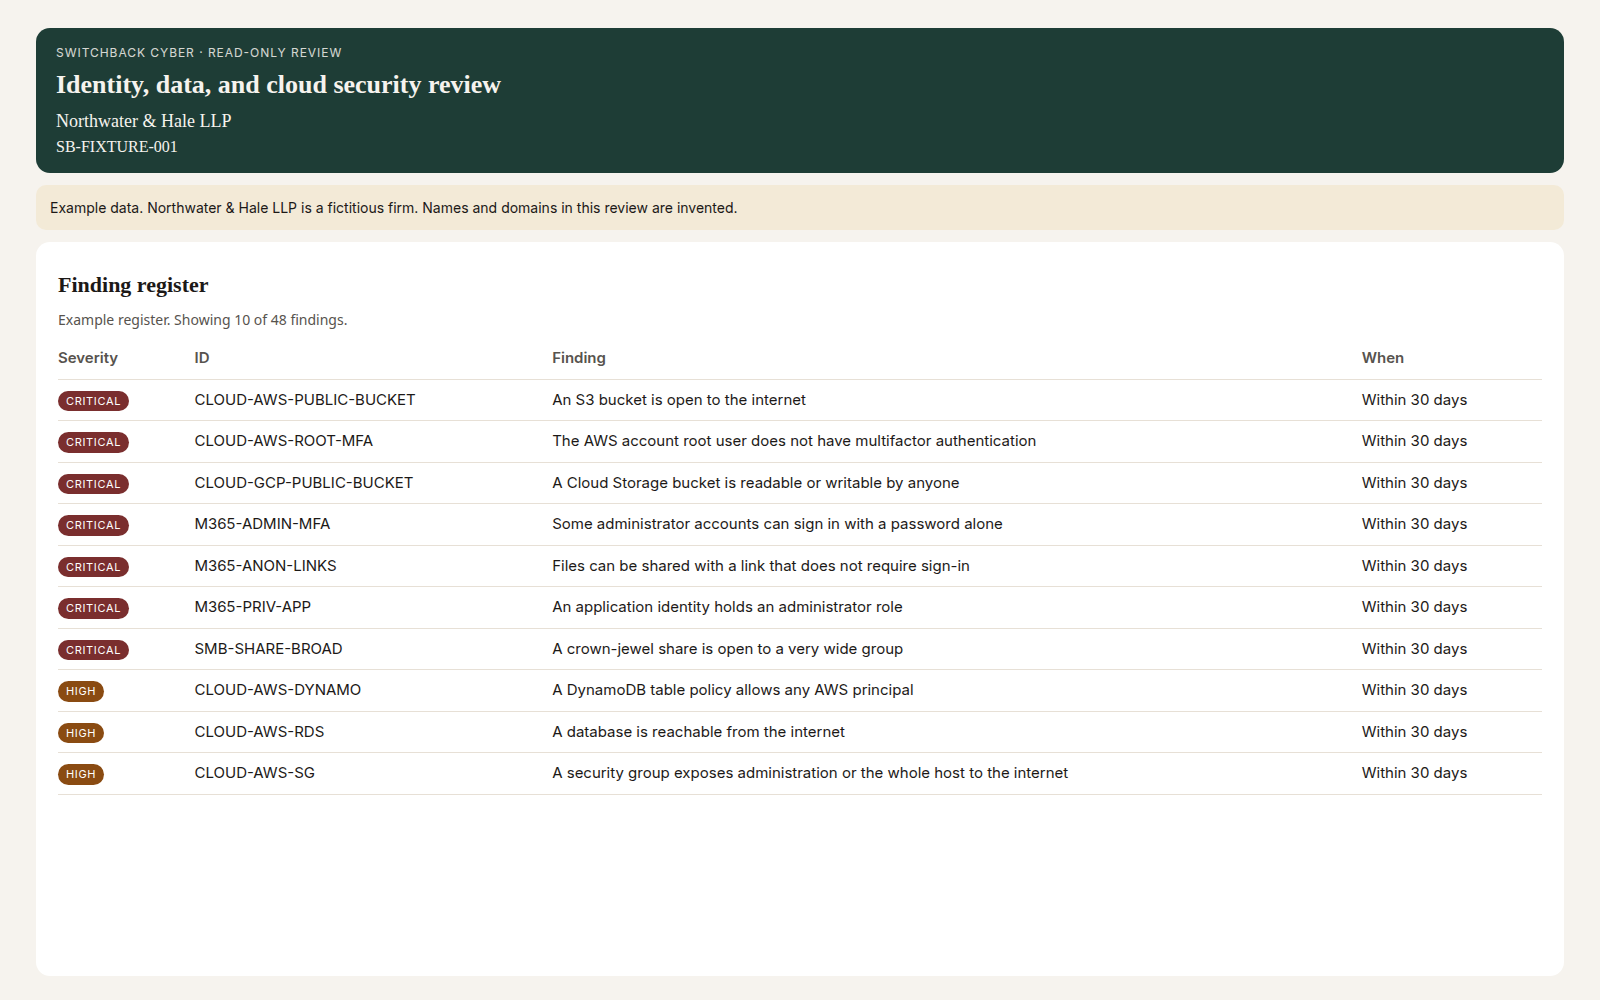
Task: Click the M365-PRIV-APP ID cell
Action: (253, 607)
